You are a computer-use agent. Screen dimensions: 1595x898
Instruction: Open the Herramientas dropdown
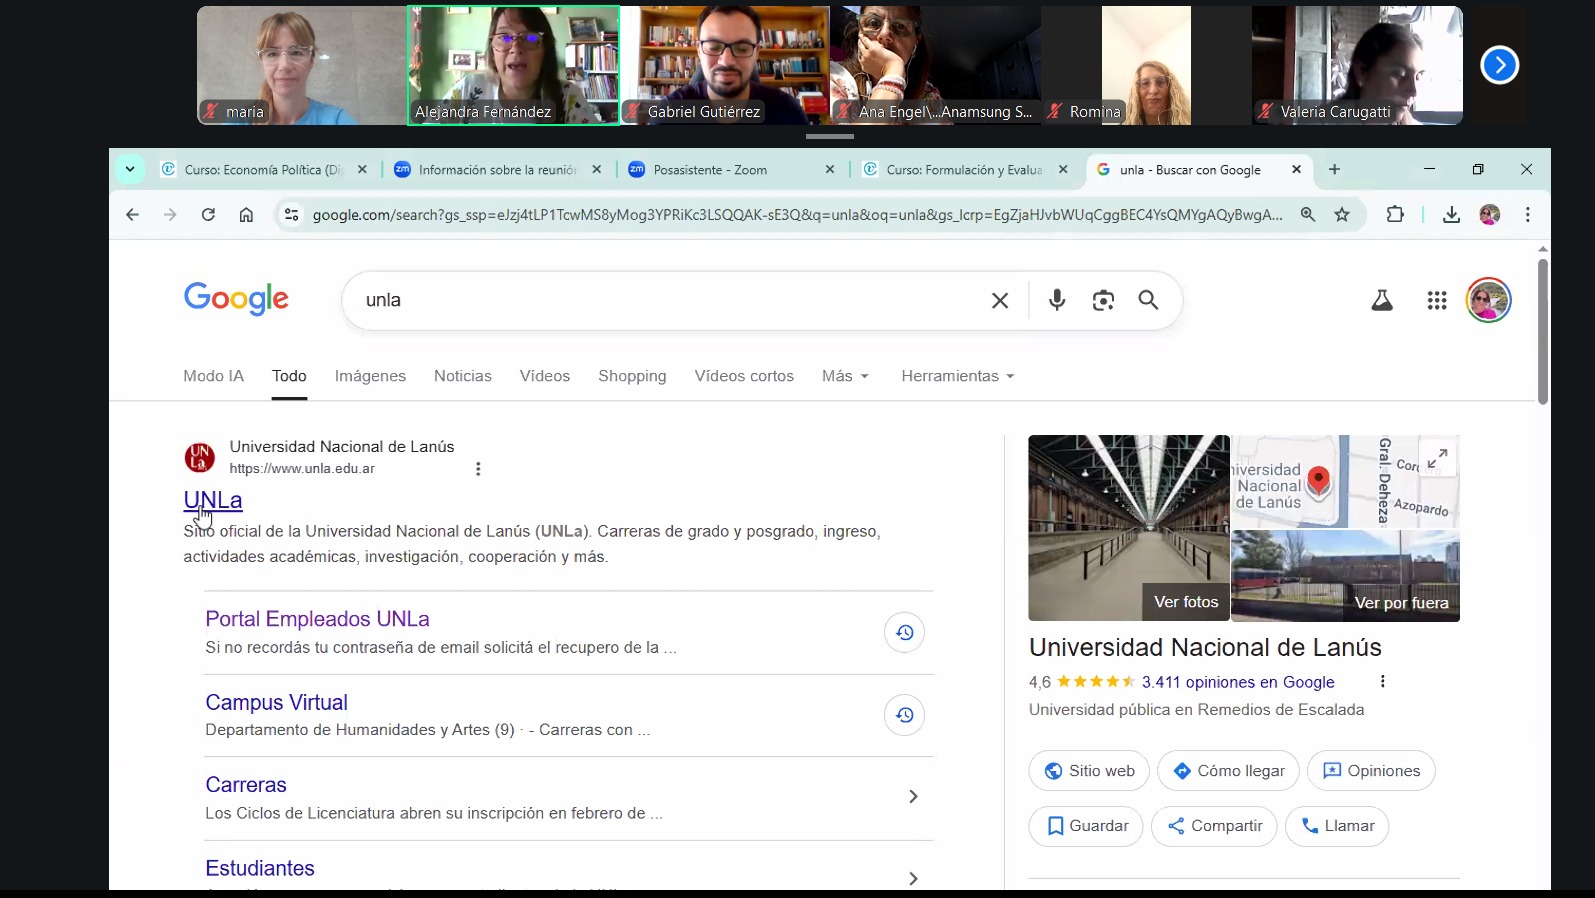click(957, 376)
